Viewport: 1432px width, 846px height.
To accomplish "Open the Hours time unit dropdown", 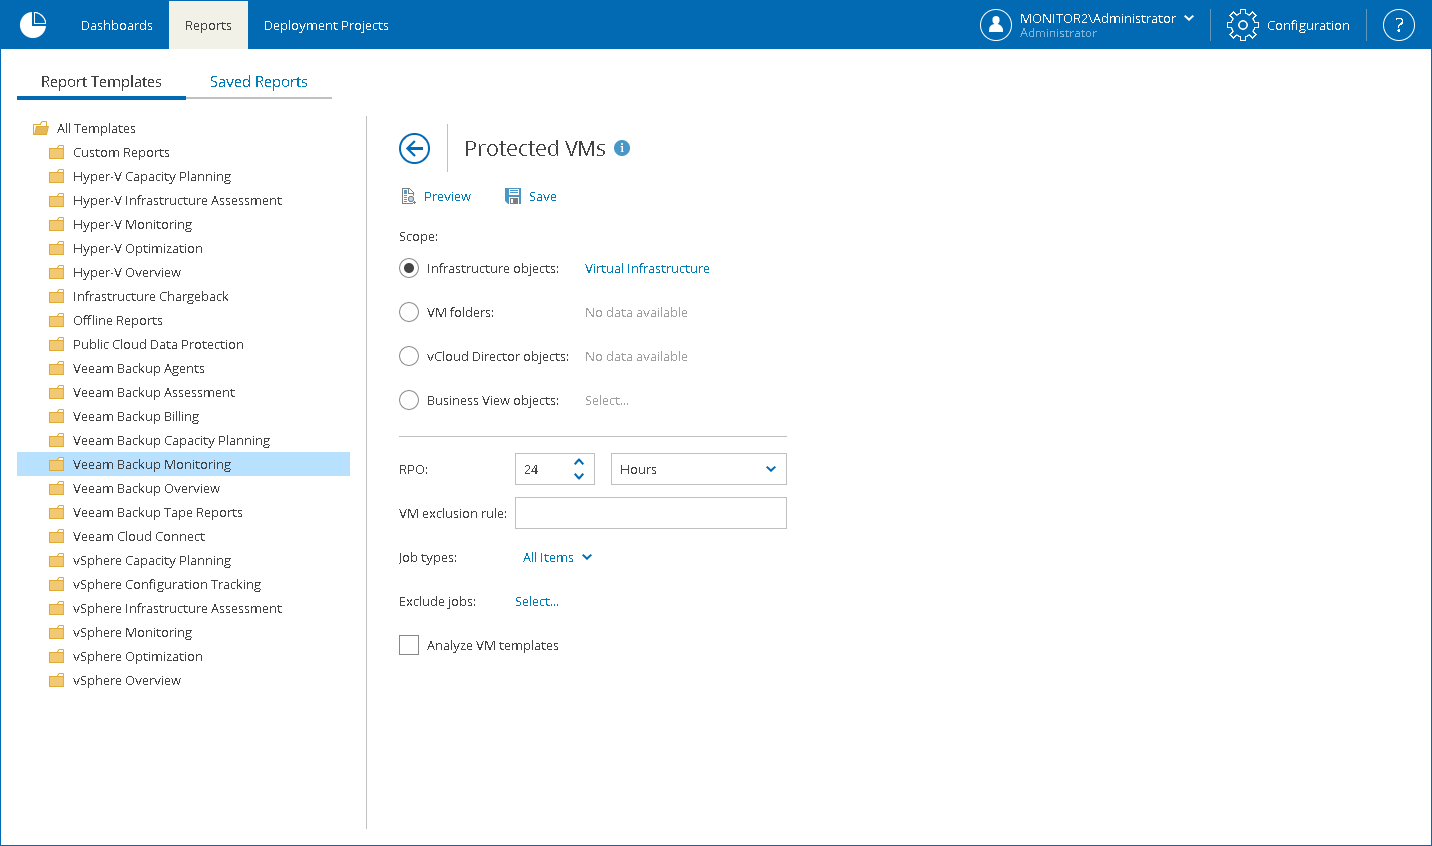I will [x=698, y=468].
